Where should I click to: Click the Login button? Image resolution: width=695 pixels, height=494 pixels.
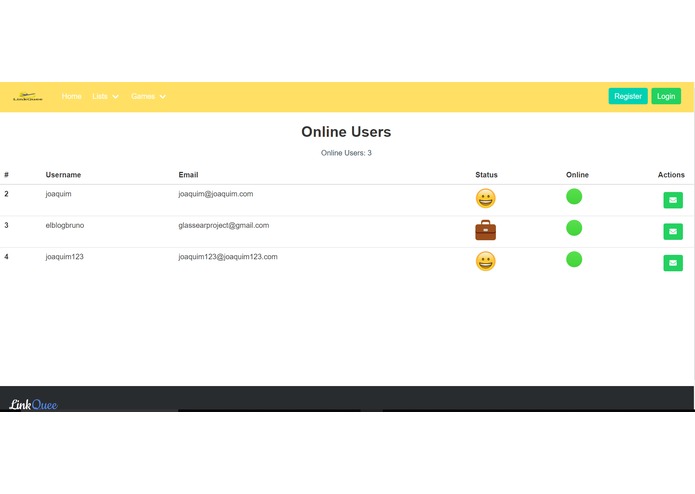pyautogui.click(x=666, y=96)
